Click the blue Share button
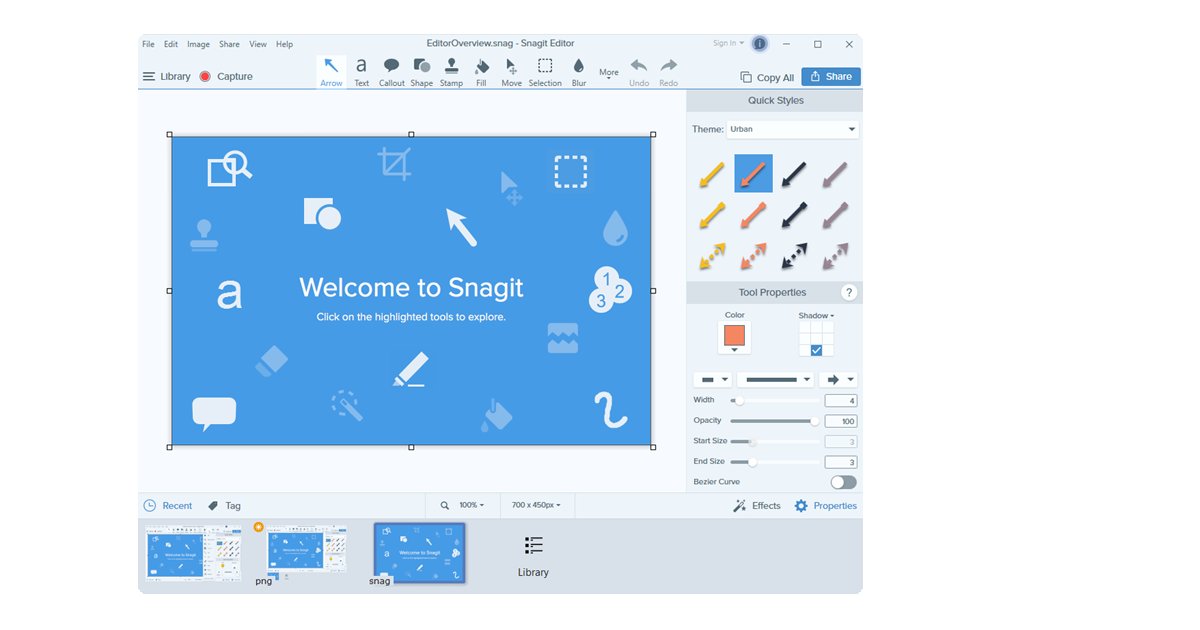The width and height of the screenshot is (1200, 630). click(830, 76)
